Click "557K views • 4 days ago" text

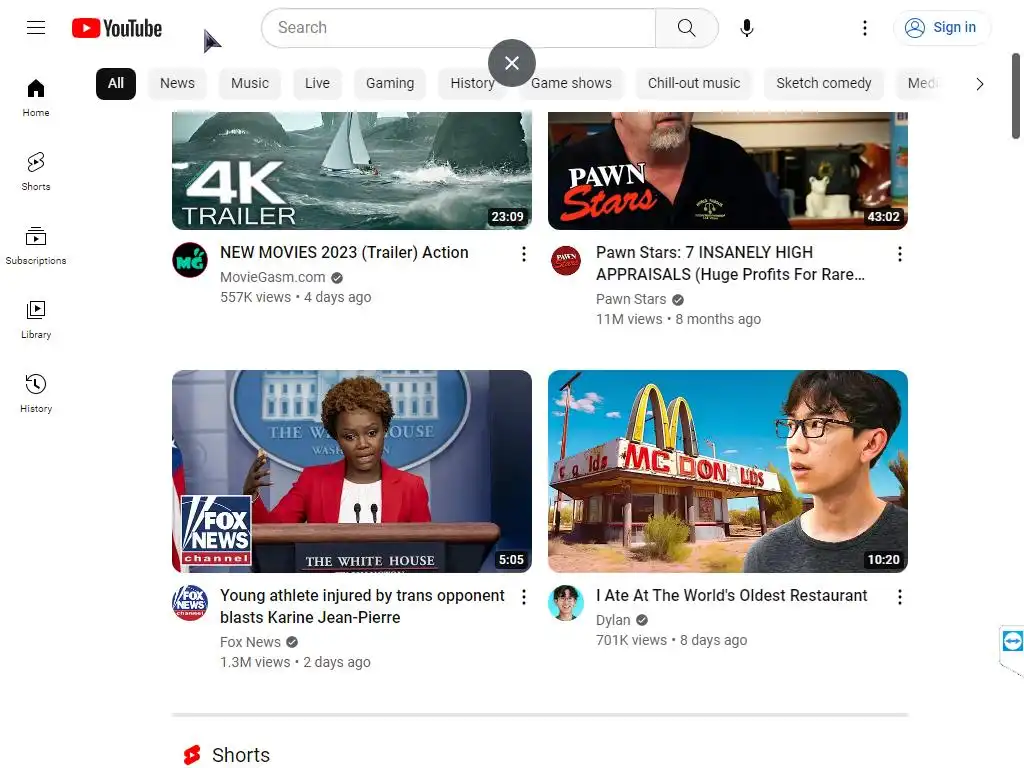pyautogui.click(x=295, y=297)
